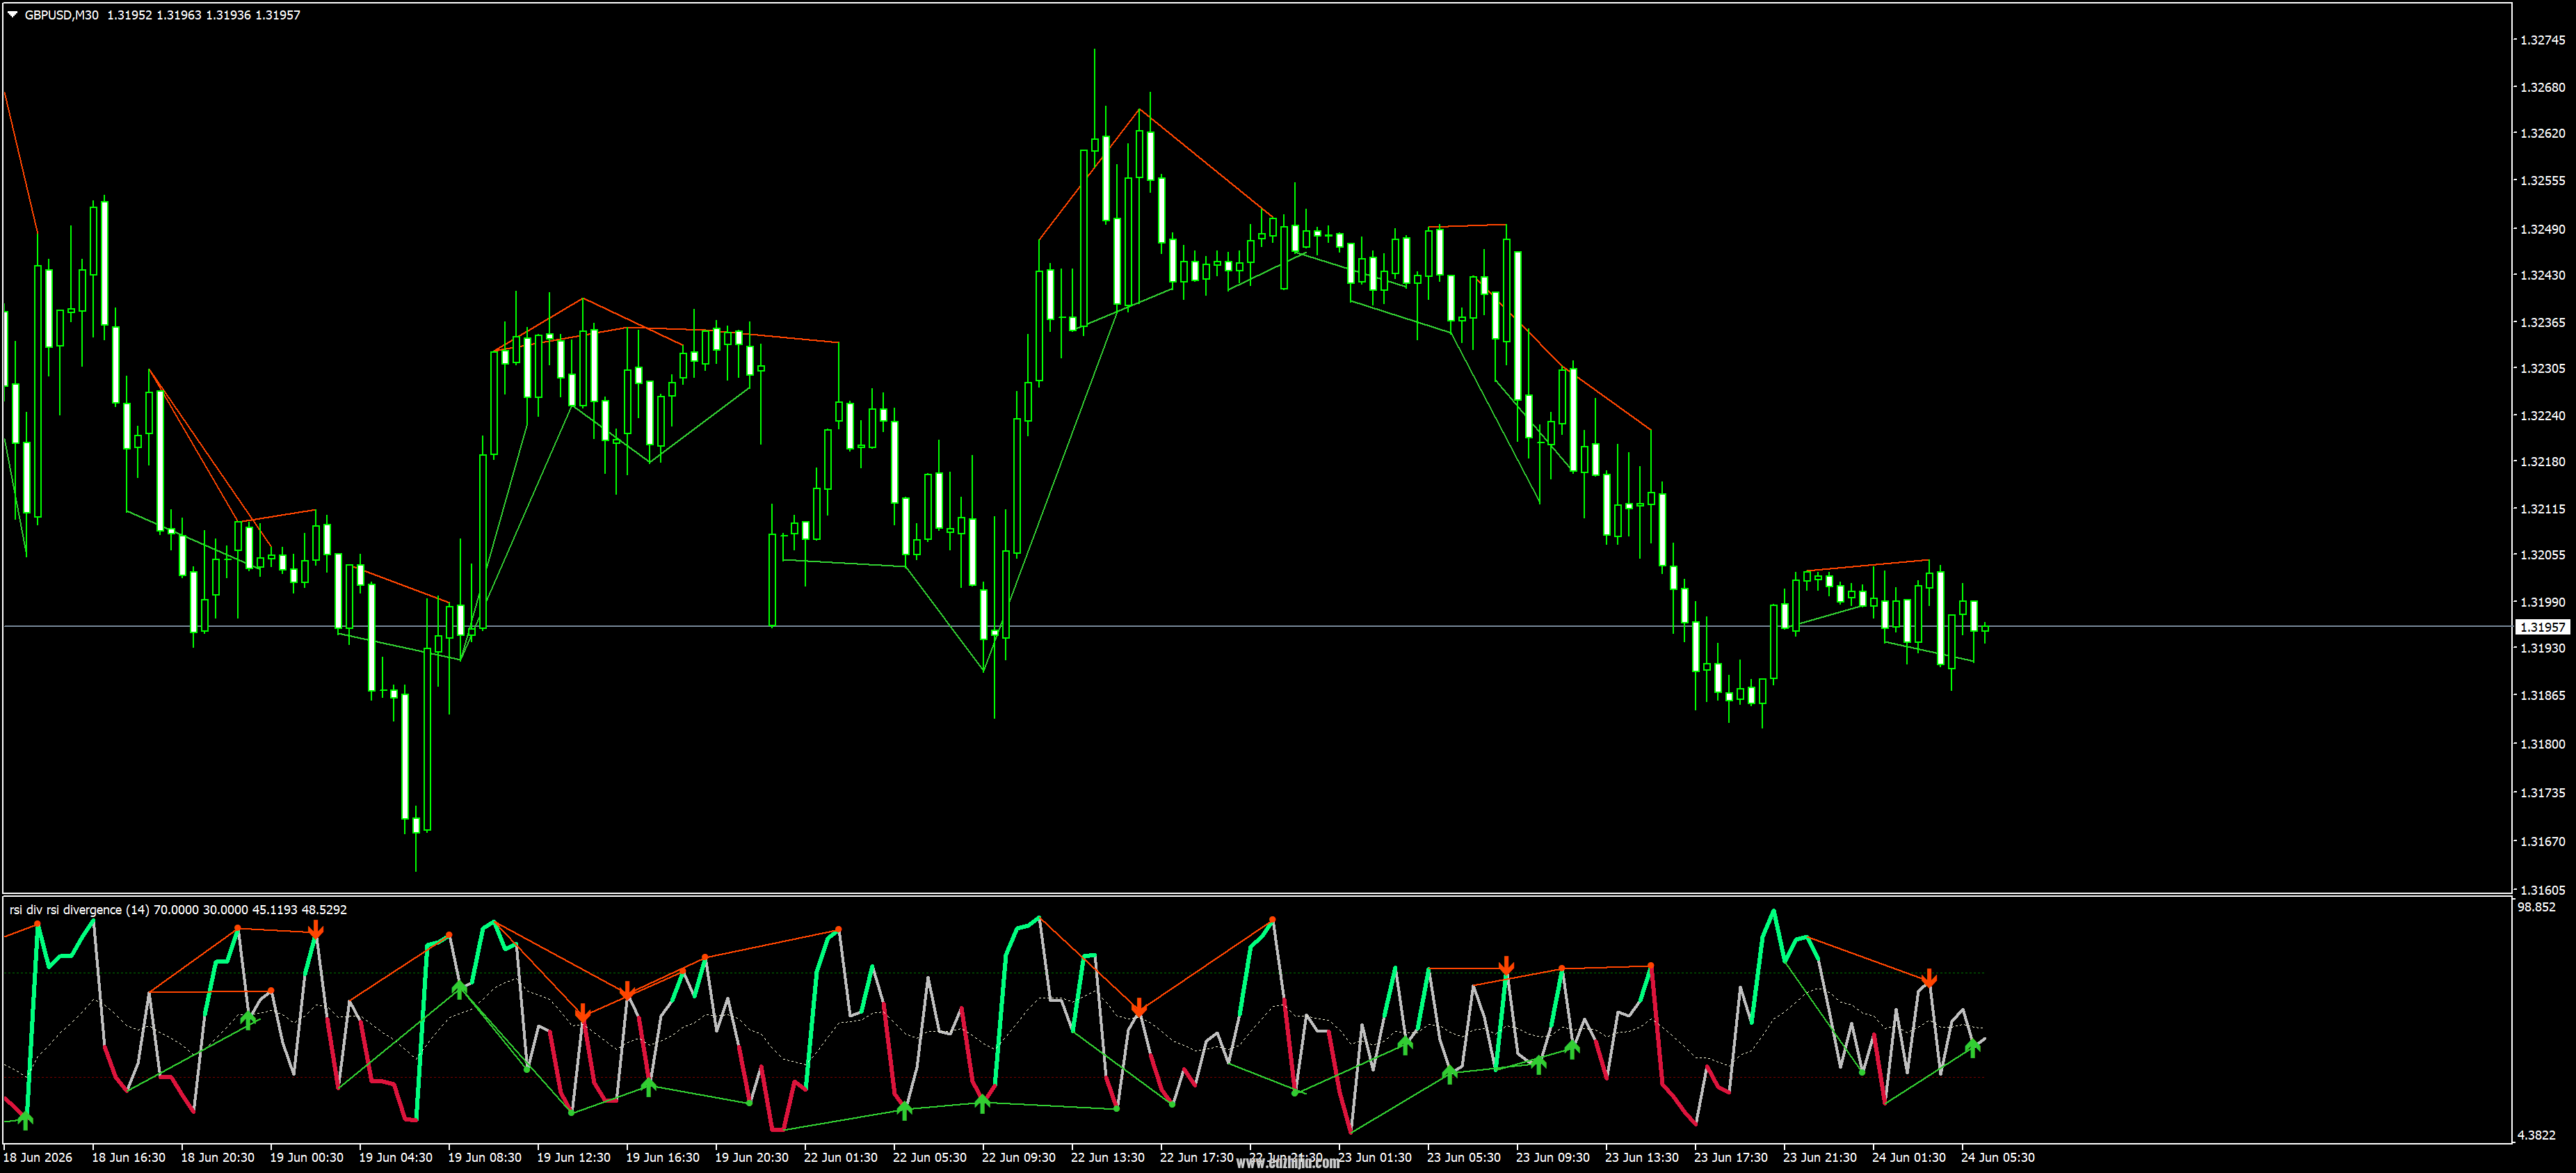Screen dimensions: 2576x1173
Task: Click the 23 Jun 01:30 time label
Action: [x=1374, y=1157]
